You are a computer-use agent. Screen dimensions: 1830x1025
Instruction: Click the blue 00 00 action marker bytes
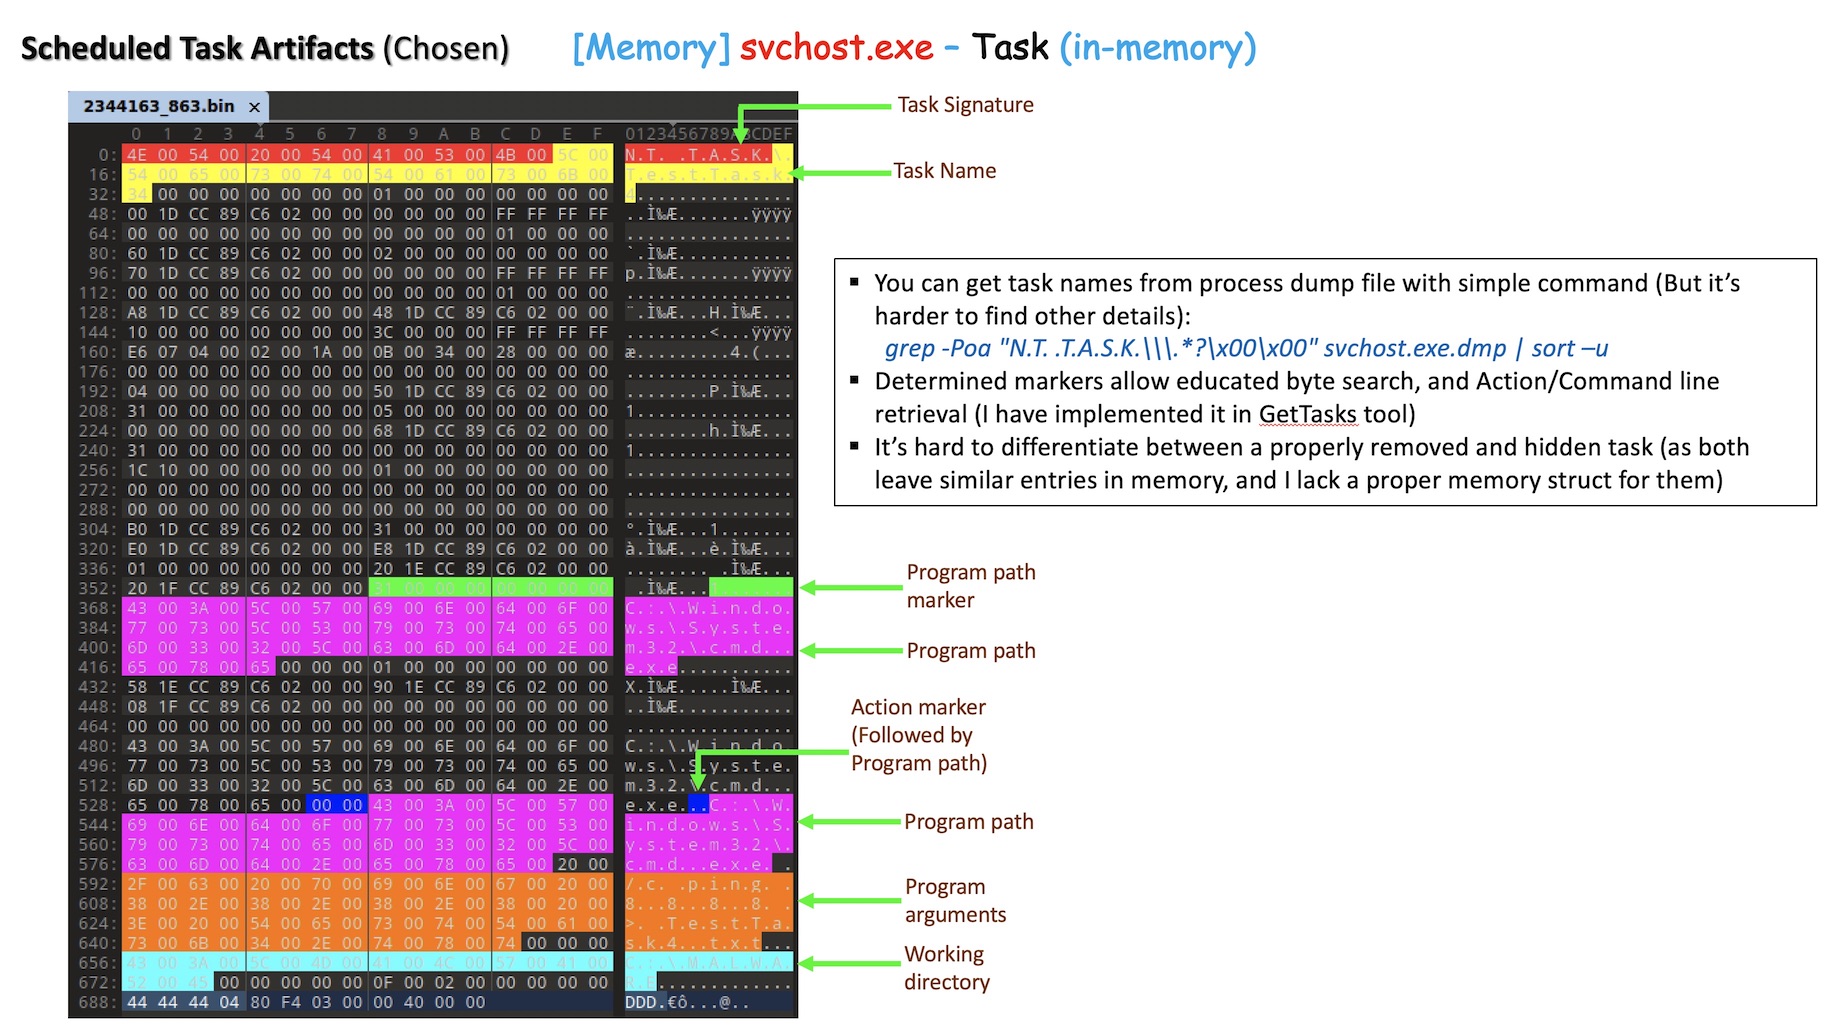tap(337, 805)
